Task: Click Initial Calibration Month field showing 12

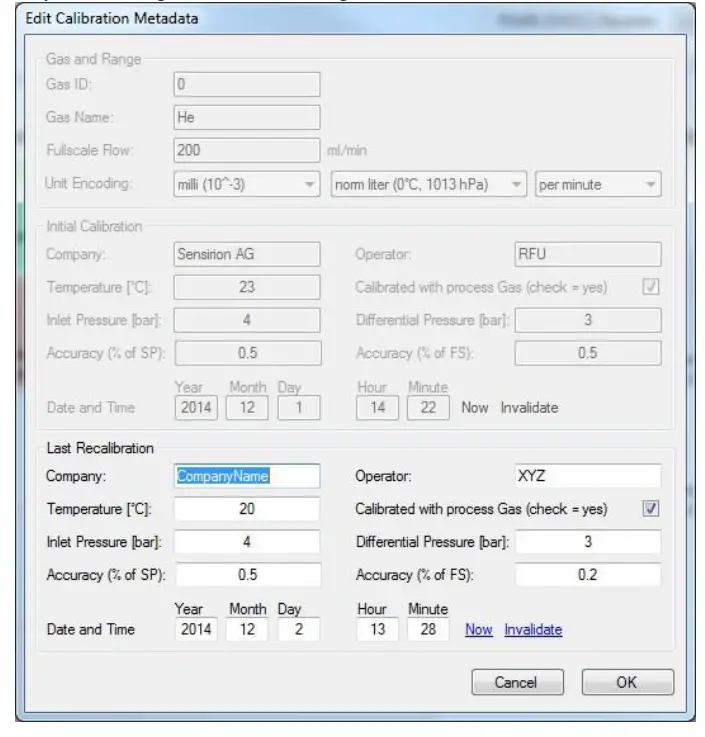Action: pos(247,408)
